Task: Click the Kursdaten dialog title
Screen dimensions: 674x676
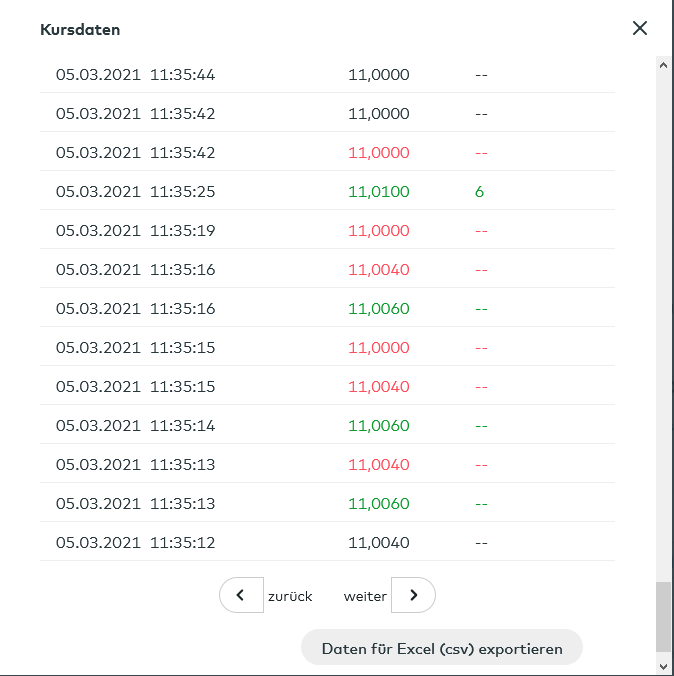Action: pos(80,30)
